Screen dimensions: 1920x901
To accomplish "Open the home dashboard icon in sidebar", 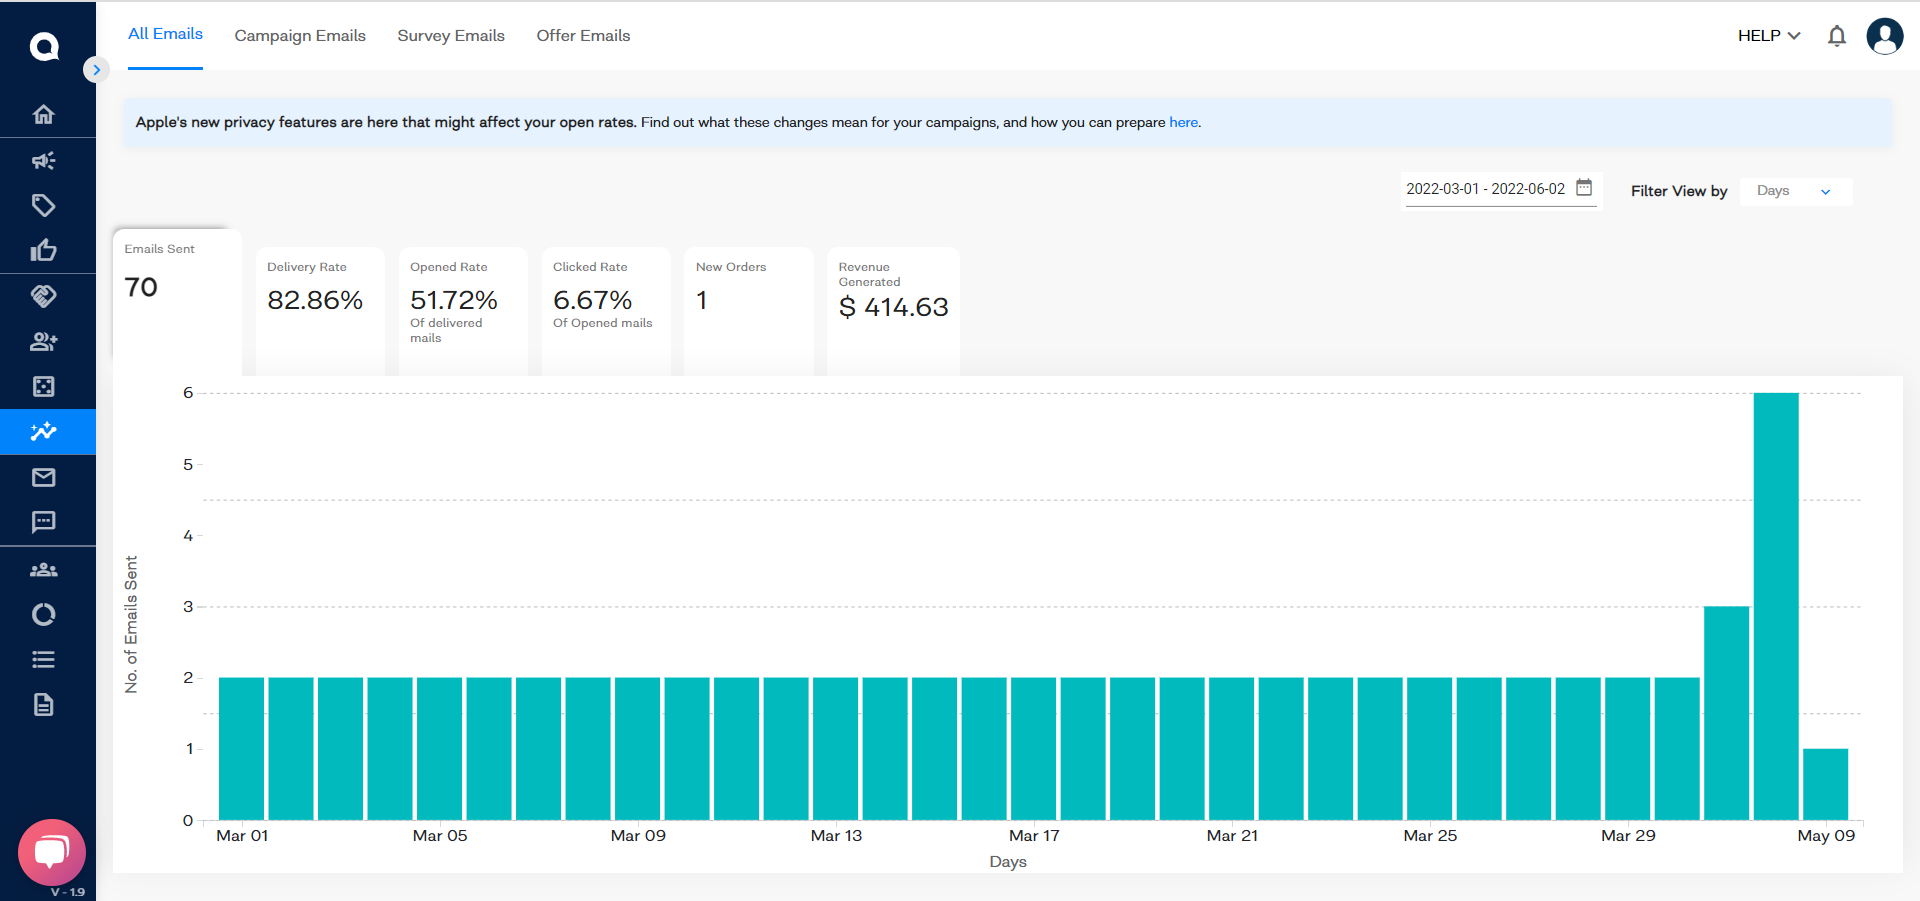I will [43, 114].
